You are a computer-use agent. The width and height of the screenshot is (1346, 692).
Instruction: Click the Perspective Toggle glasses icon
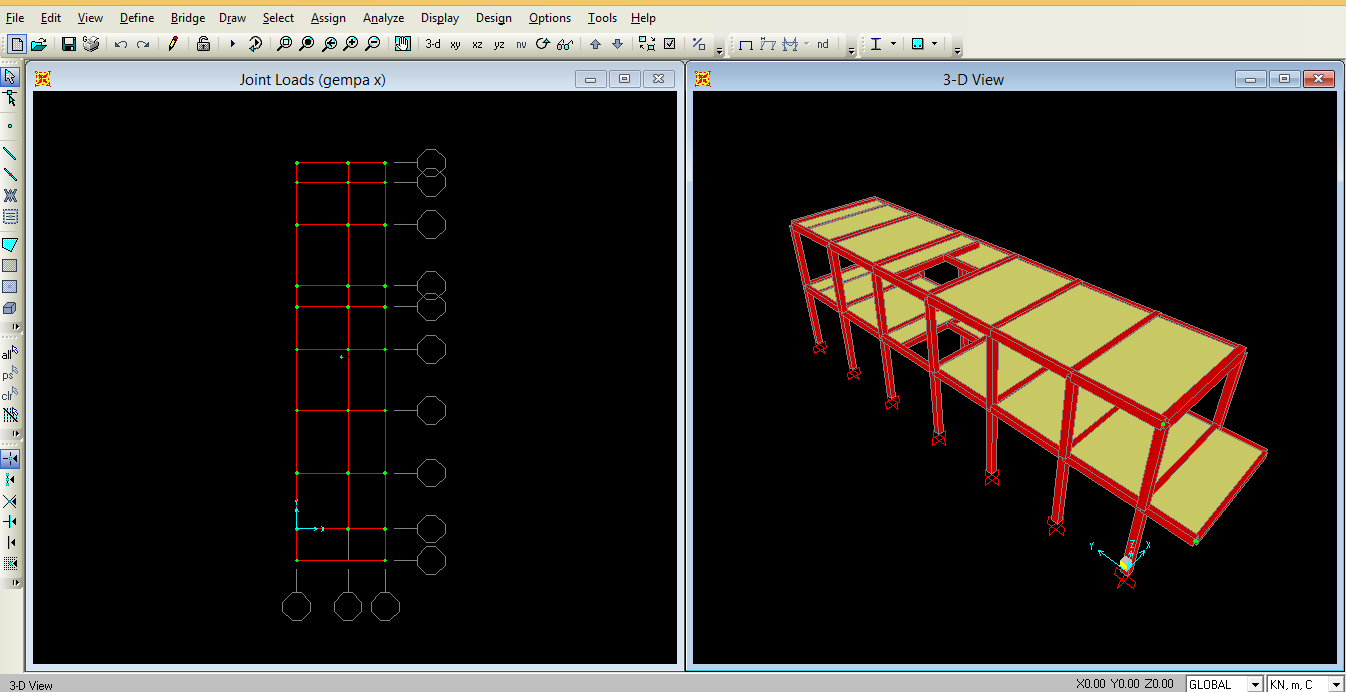click(565, 44)
